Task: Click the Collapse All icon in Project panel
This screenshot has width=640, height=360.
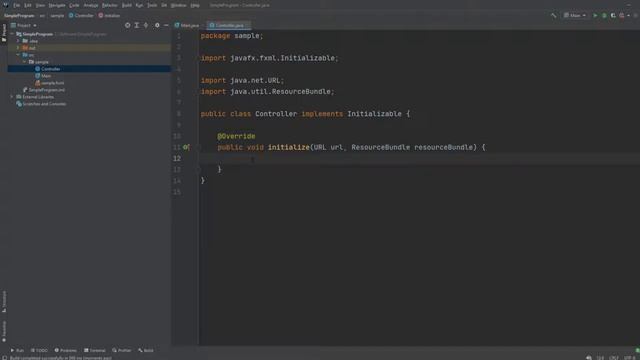Action: pyautogui.click(x=146, y=25)
